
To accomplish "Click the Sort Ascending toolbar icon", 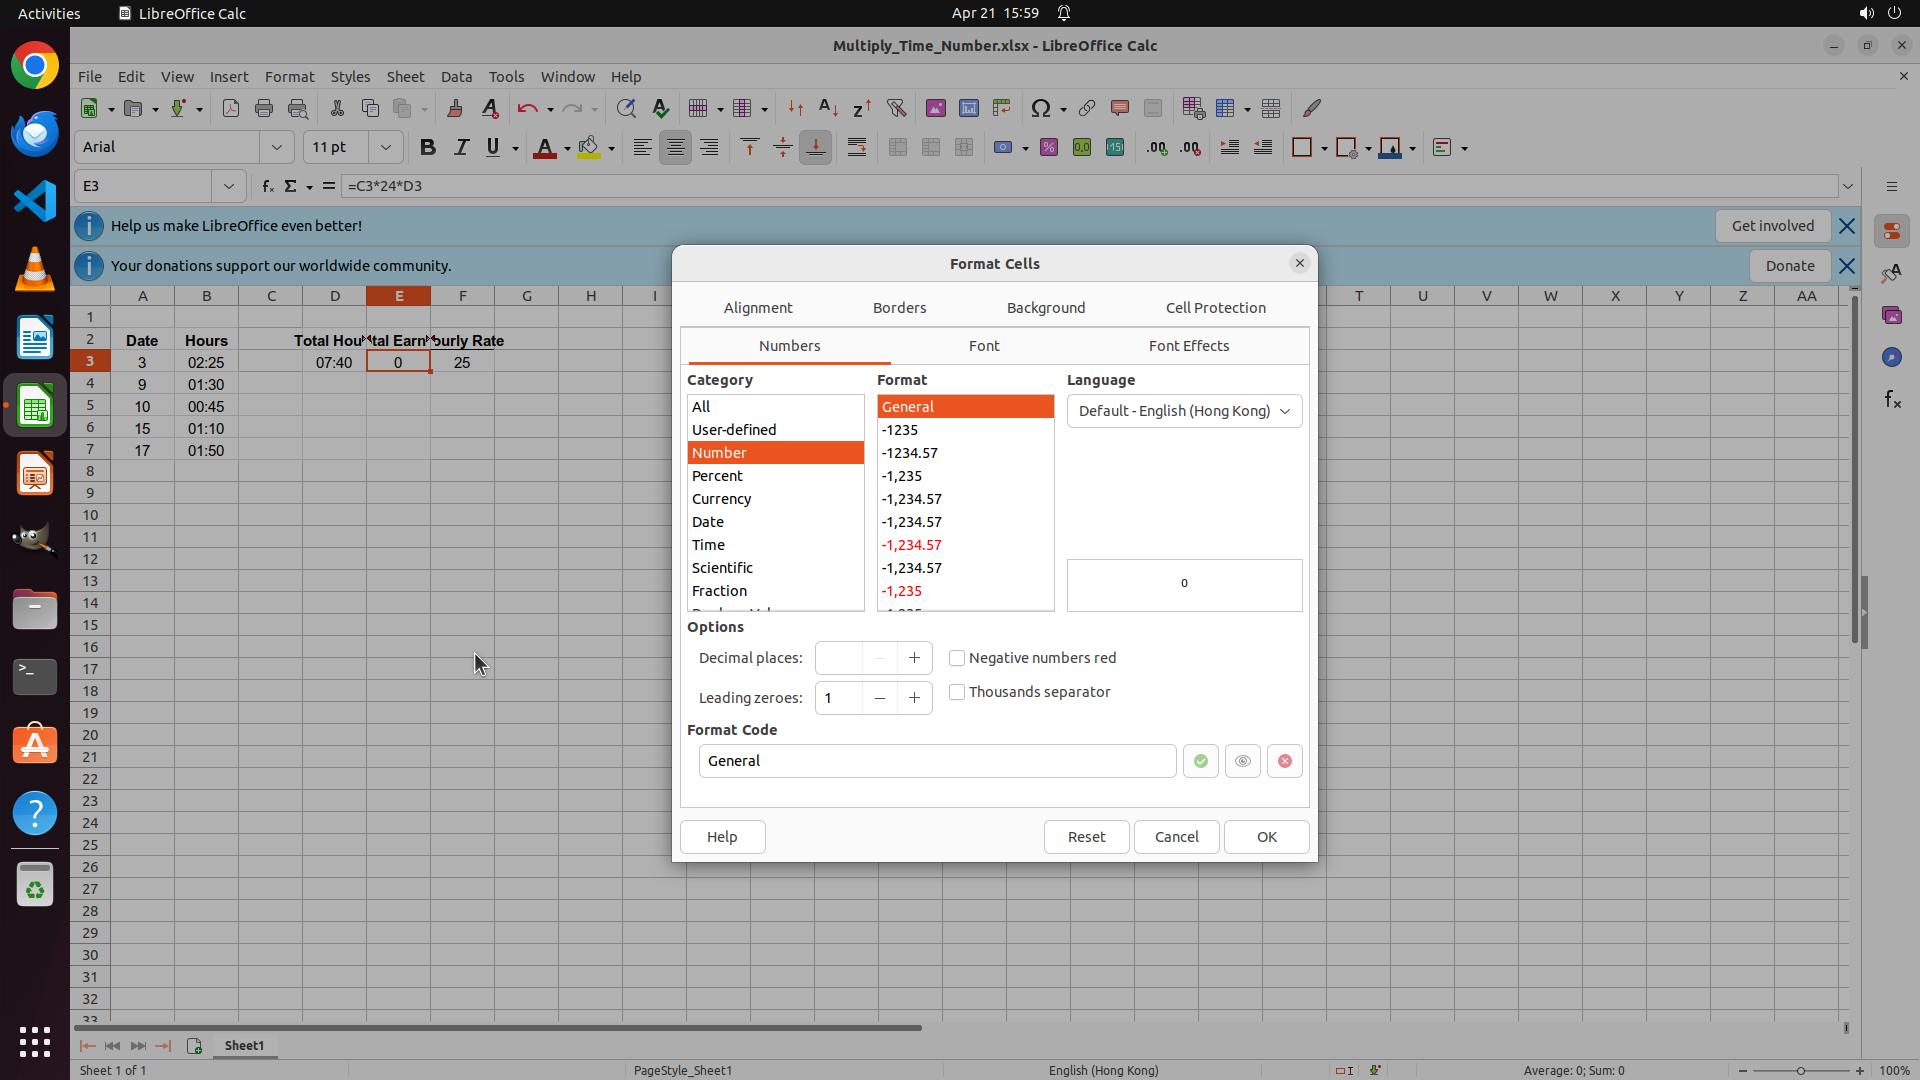I will pyautogui.click(x=828, y=108).
